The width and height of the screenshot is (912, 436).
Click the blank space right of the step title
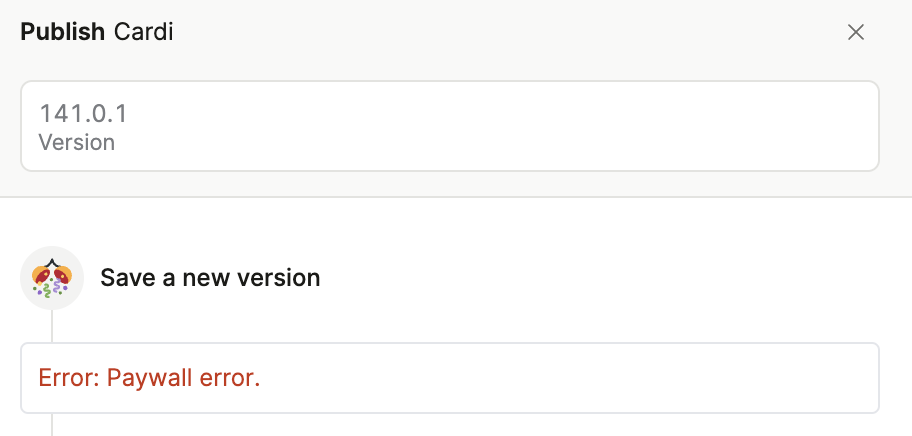coord(600,277)
